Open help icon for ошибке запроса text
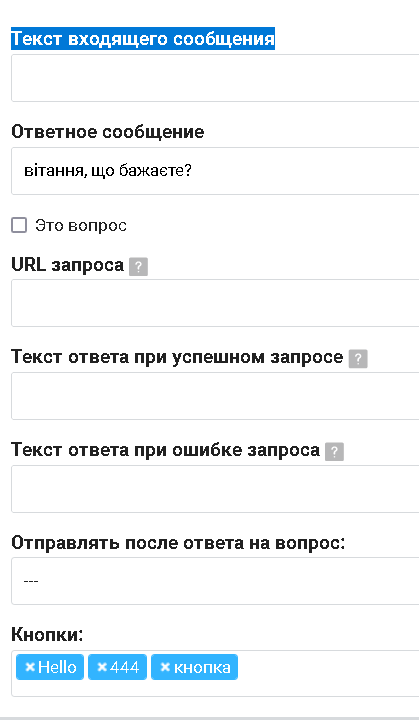The width and height of the screenshot is (419, 720). (x=334, y=452)
